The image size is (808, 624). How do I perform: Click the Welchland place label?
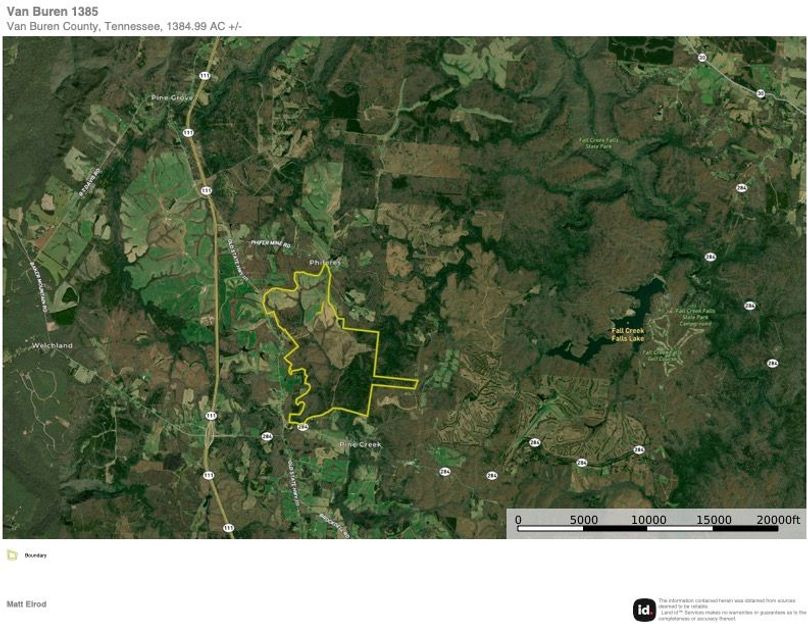[x=52, y=345]
